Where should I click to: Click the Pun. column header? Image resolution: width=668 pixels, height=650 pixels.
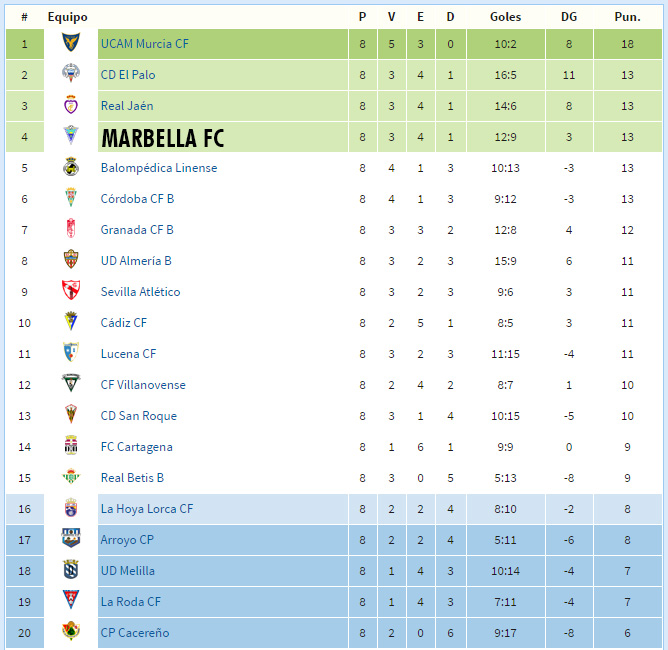tap(627, 17)
